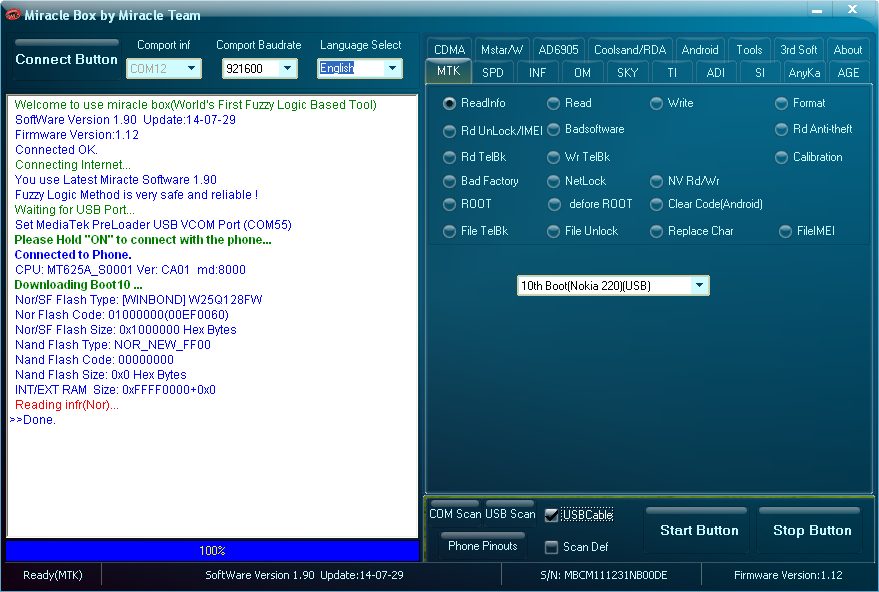Minimize the Miracle Box window
879x592 pixels.
(817, 10)
